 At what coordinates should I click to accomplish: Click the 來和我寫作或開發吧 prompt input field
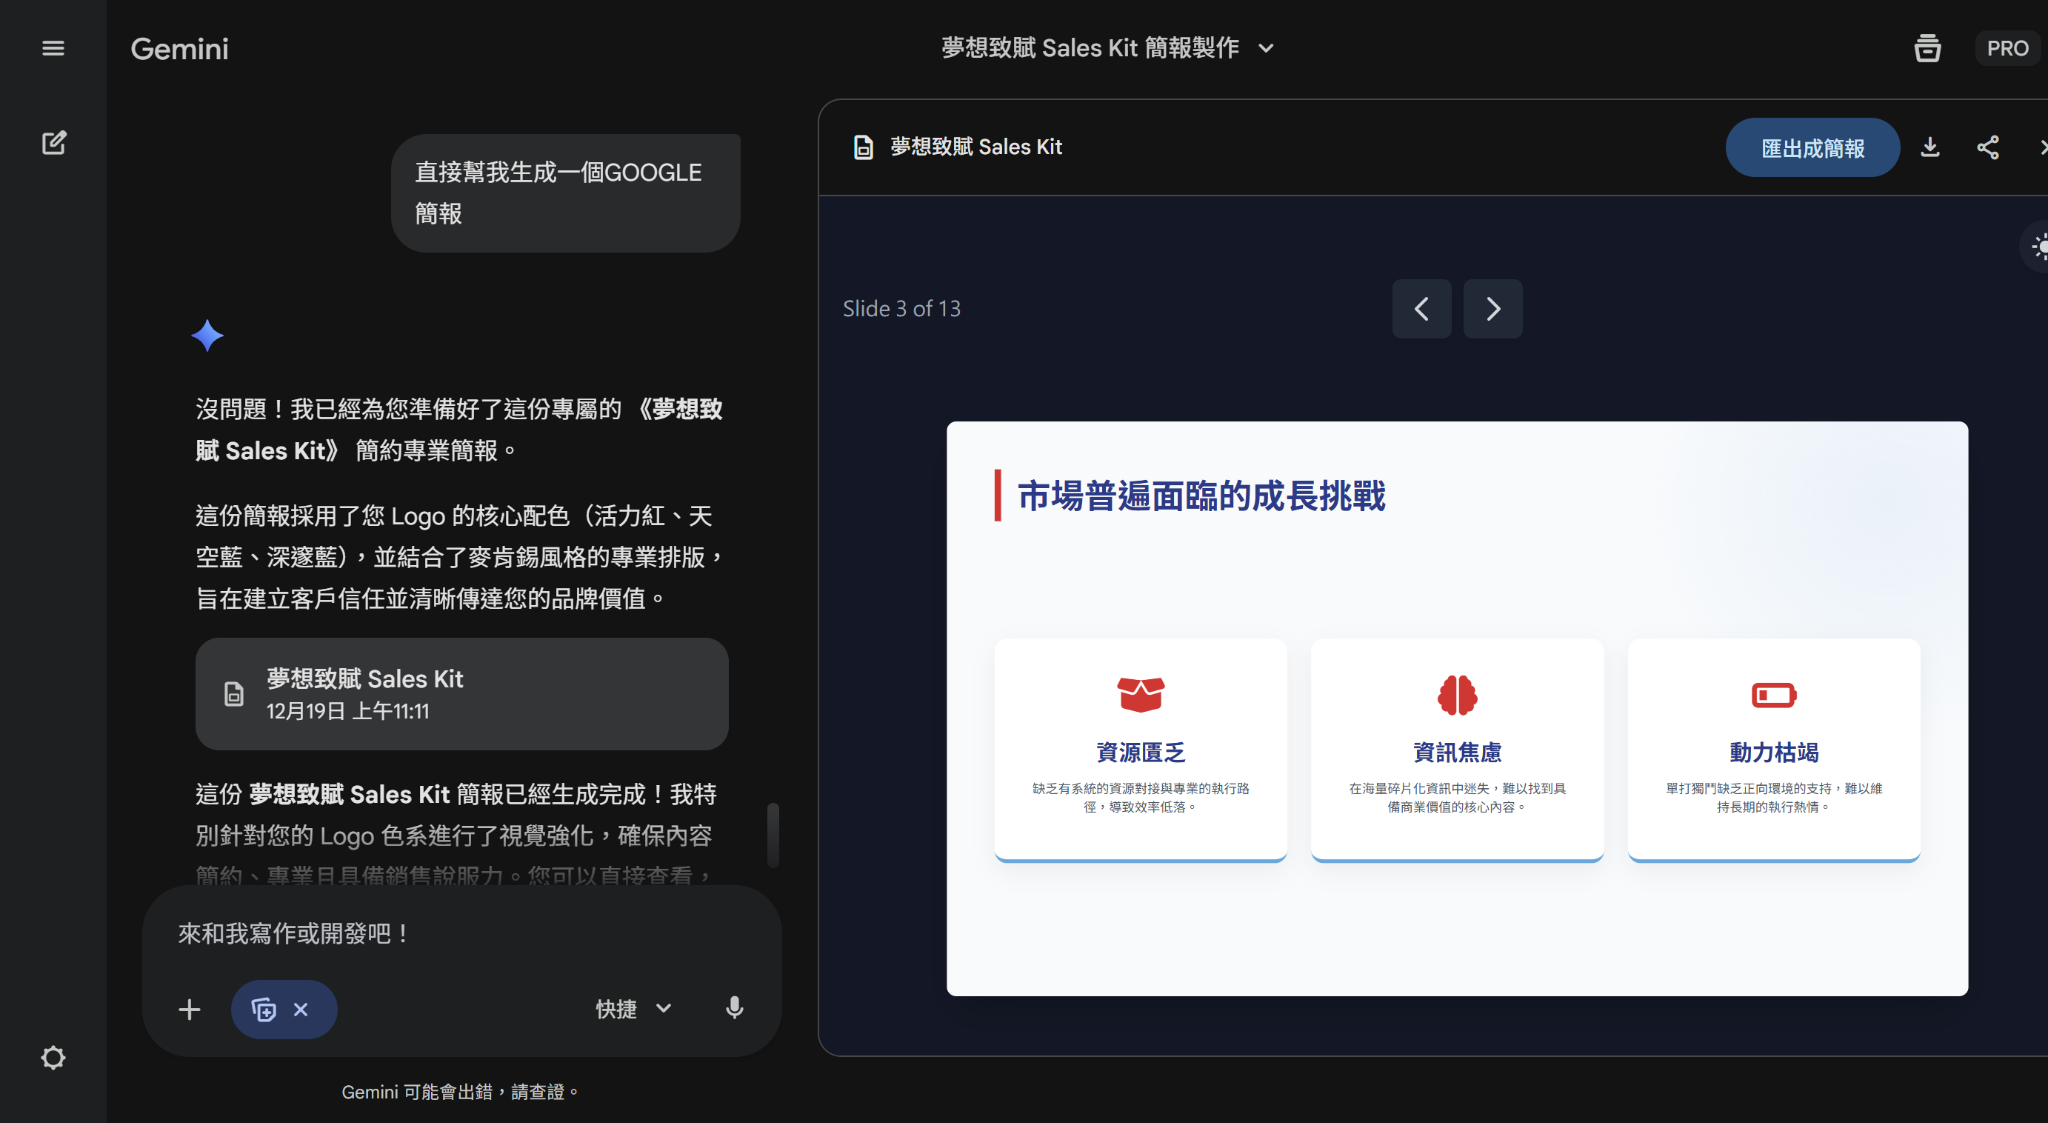tap(460, 934)
